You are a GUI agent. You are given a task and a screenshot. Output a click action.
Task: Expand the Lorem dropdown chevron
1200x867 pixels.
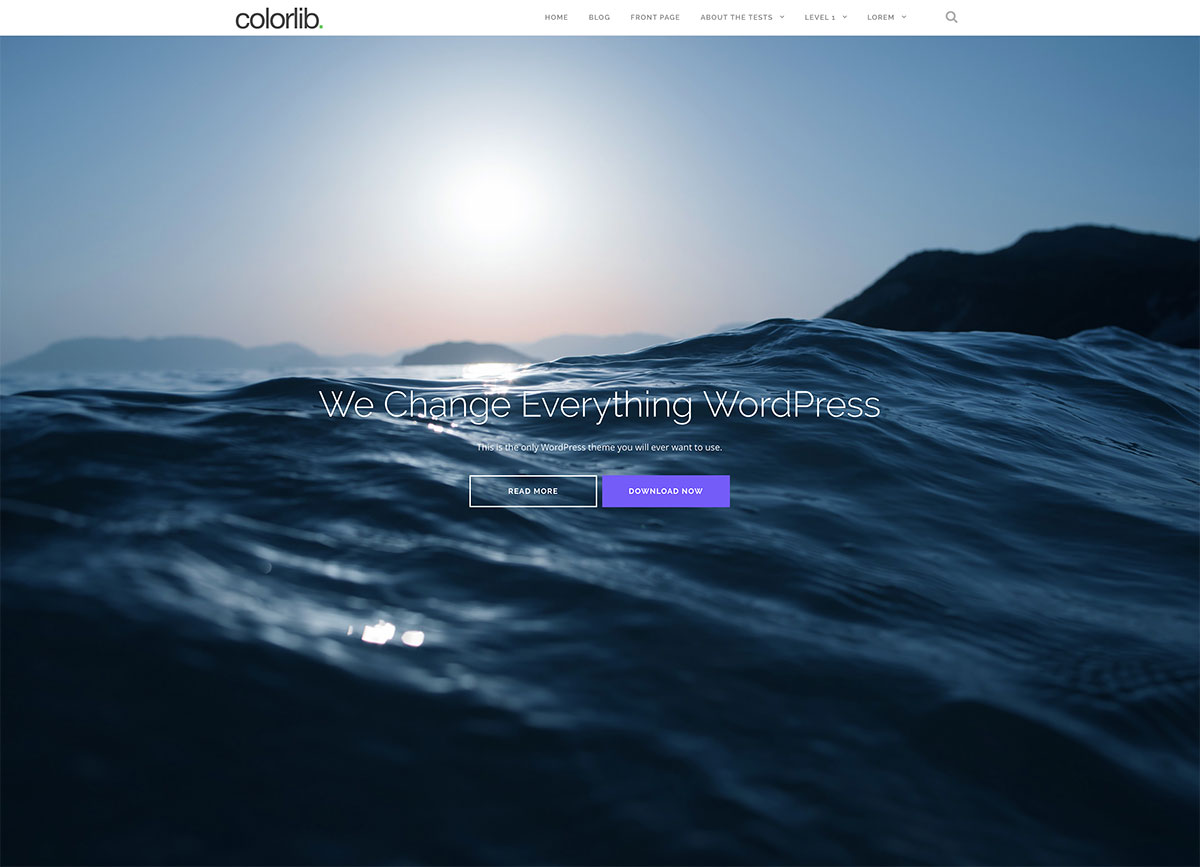[x=904, y=17]
